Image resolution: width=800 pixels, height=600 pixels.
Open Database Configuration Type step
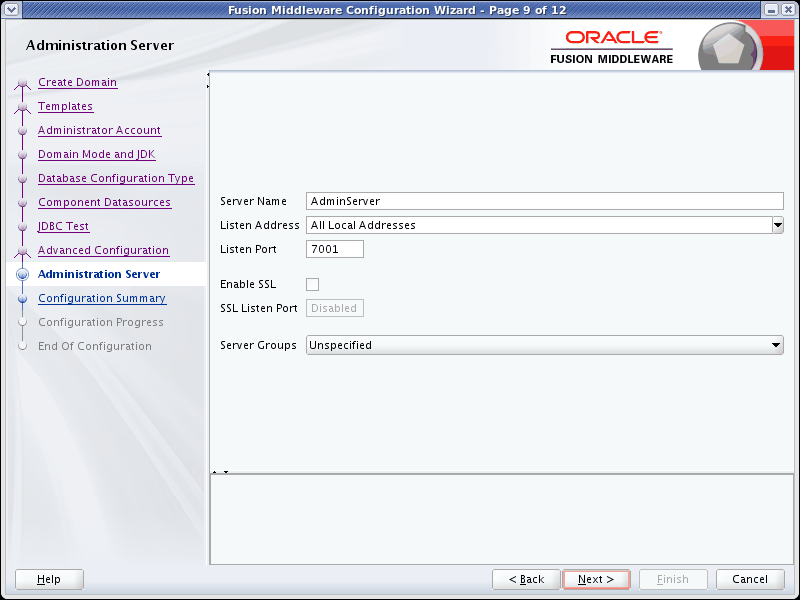point(116,178)
